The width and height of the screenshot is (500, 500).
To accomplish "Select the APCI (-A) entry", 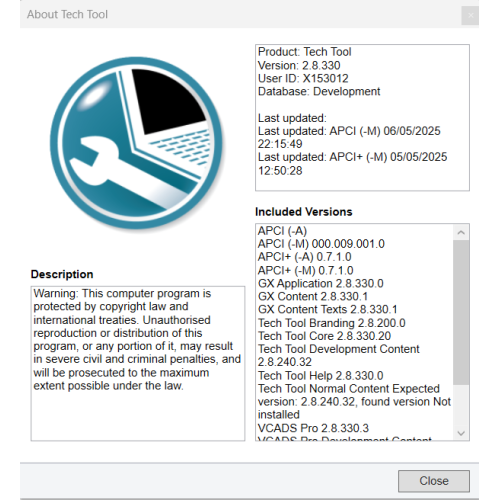I will coord(282,231).
